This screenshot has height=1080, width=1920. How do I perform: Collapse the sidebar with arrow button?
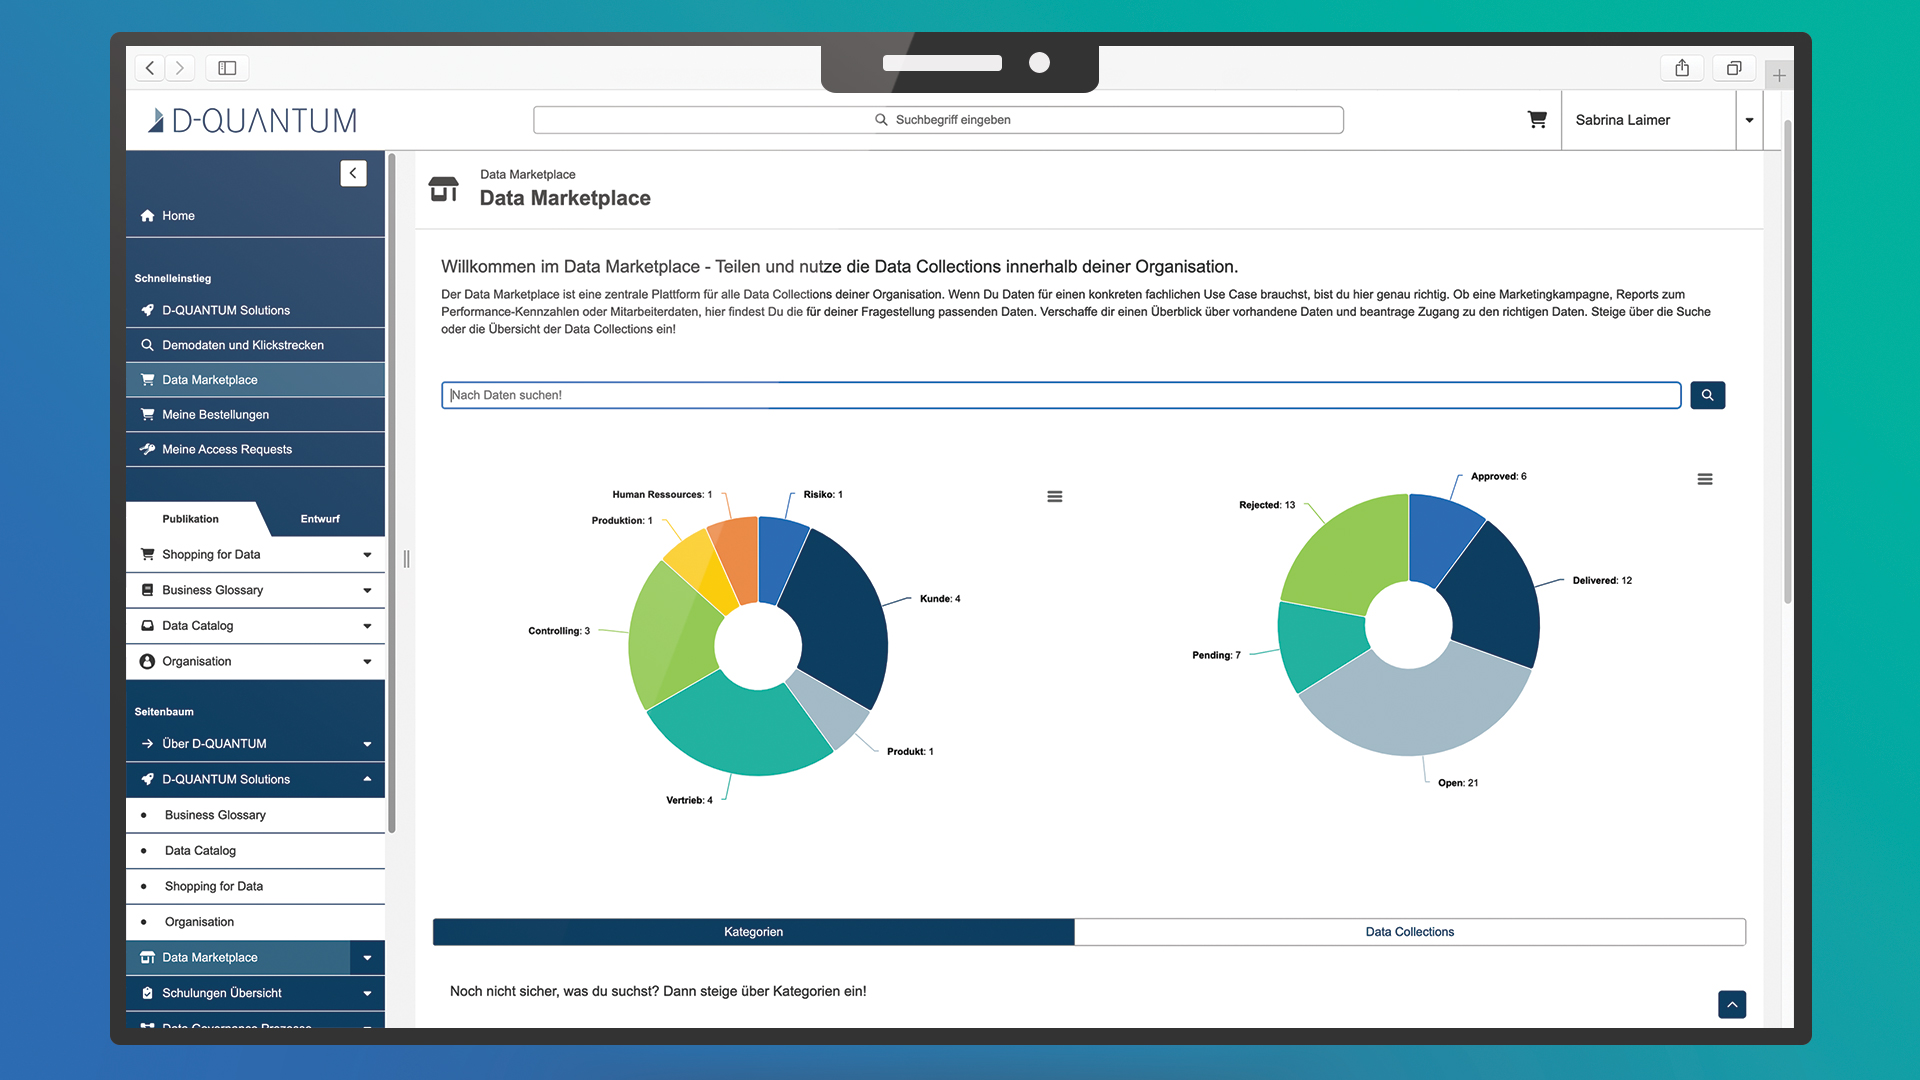353,173
